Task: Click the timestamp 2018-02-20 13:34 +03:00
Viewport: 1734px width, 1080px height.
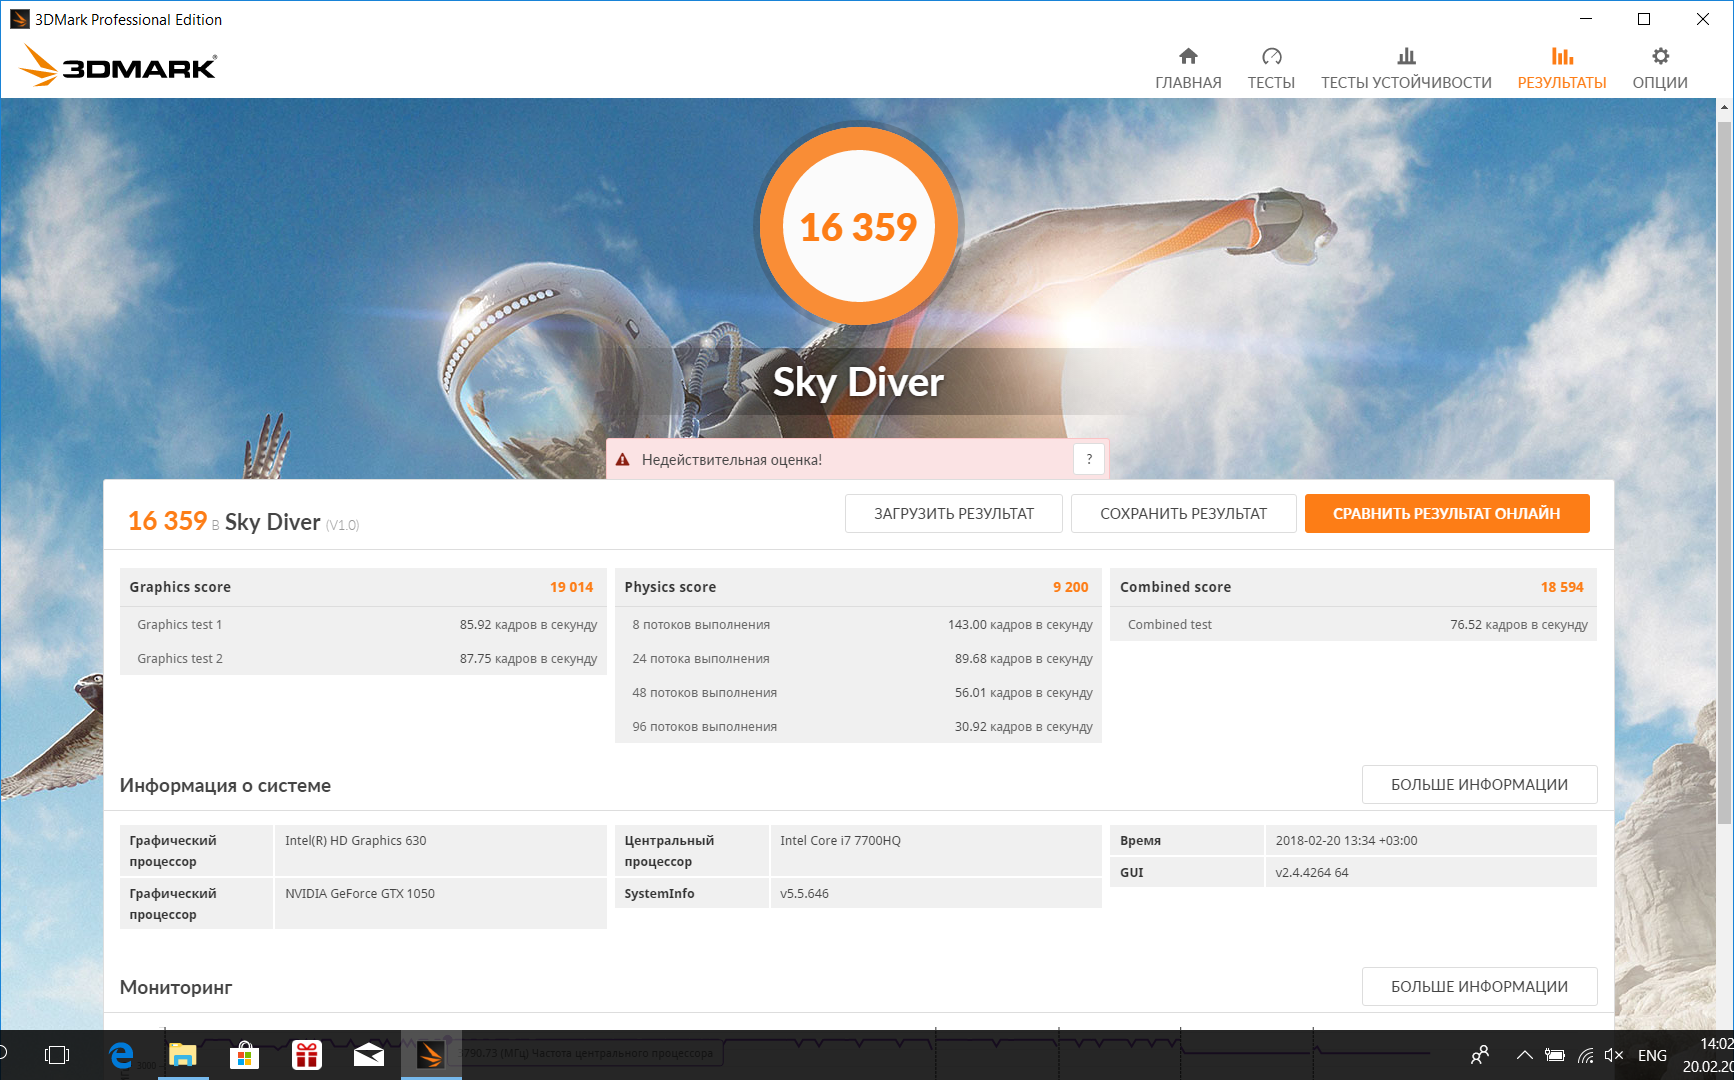Action: click(1346, 841)
